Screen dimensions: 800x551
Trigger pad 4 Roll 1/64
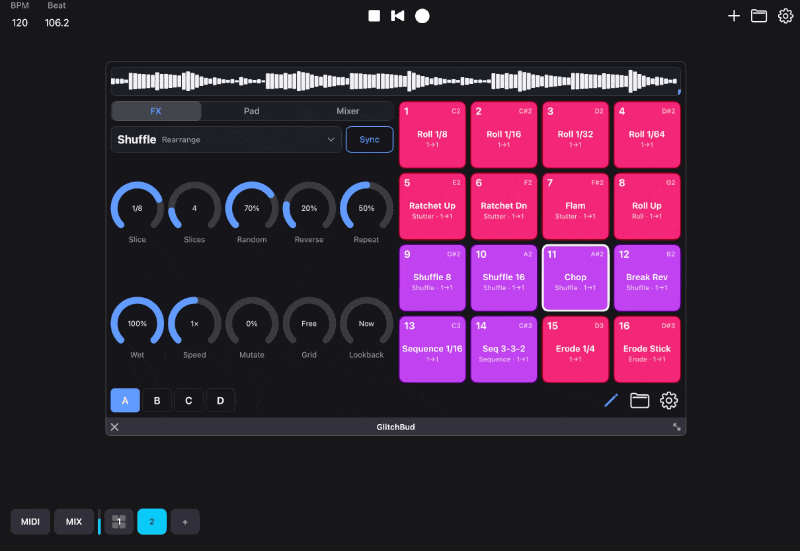[647, 135]
